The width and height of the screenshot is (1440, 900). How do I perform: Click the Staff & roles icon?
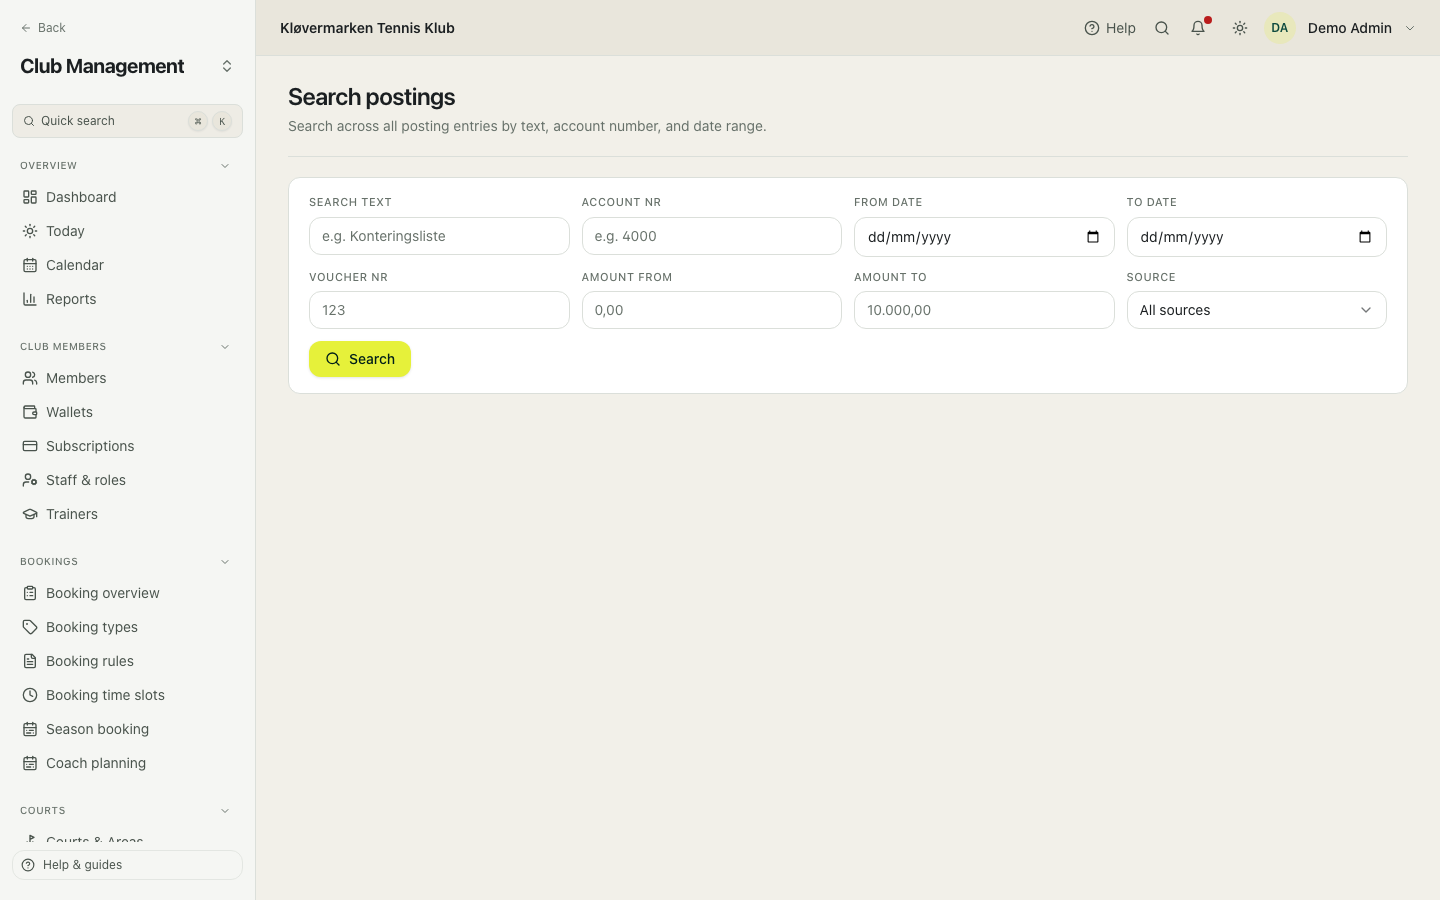pos(30,480)
